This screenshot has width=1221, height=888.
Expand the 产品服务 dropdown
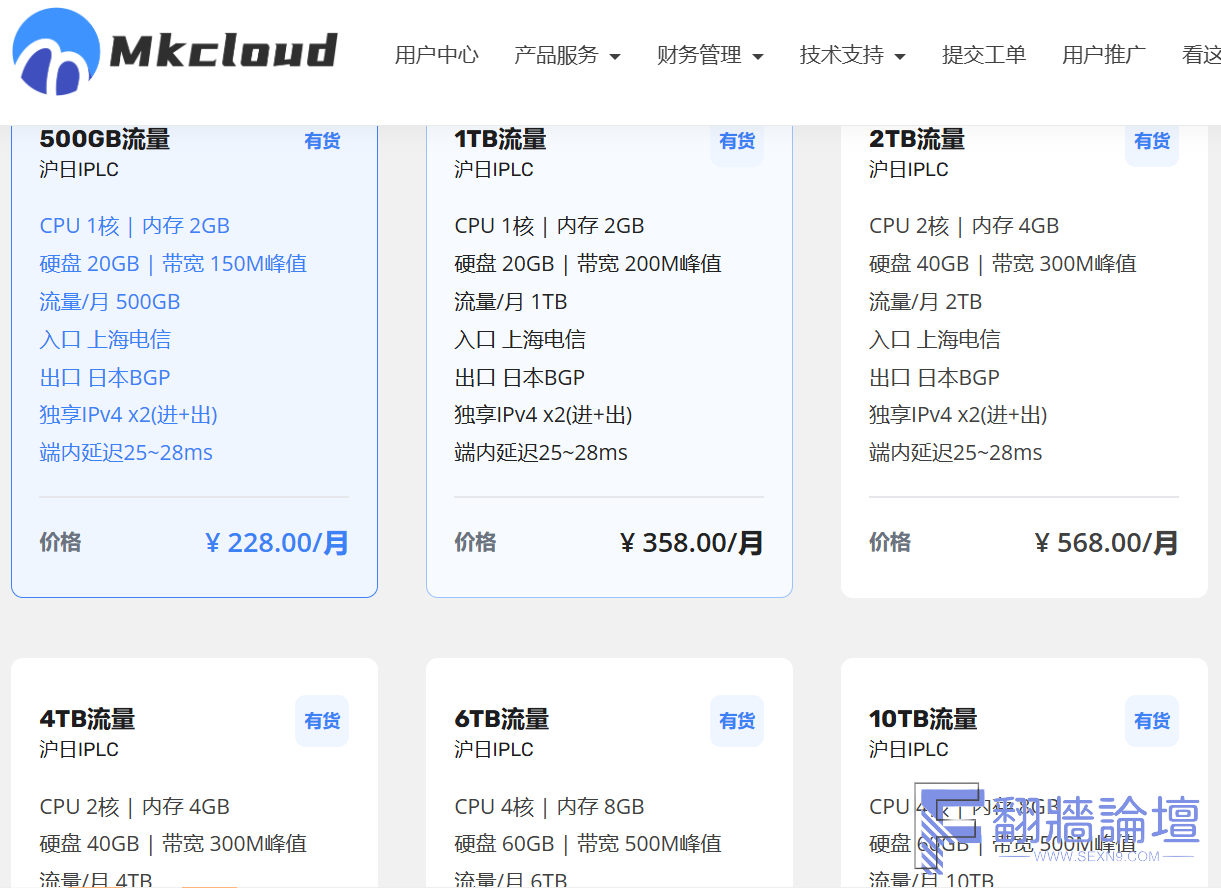tap(566, 55)
